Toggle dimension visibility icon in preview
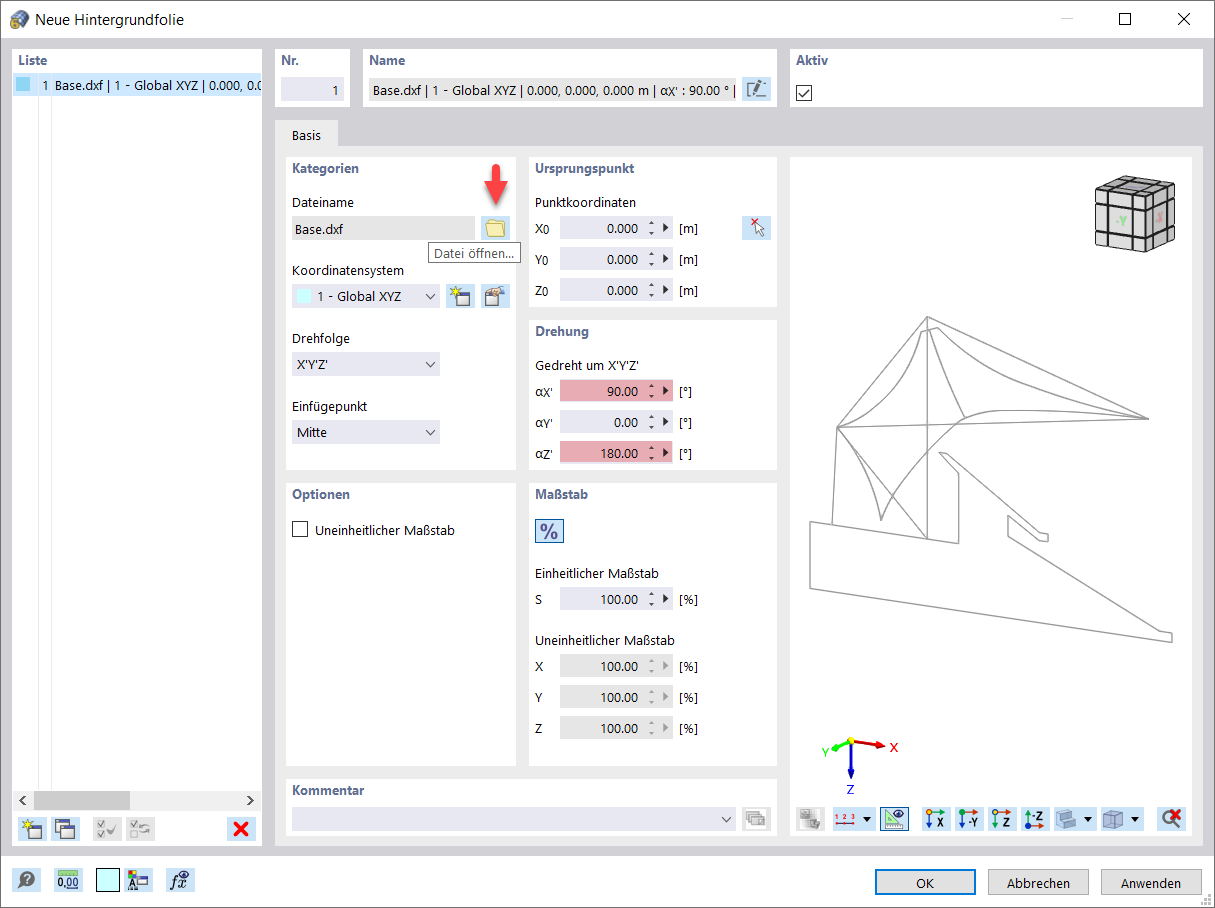The image size is (1215, 908). click(895, 819)
